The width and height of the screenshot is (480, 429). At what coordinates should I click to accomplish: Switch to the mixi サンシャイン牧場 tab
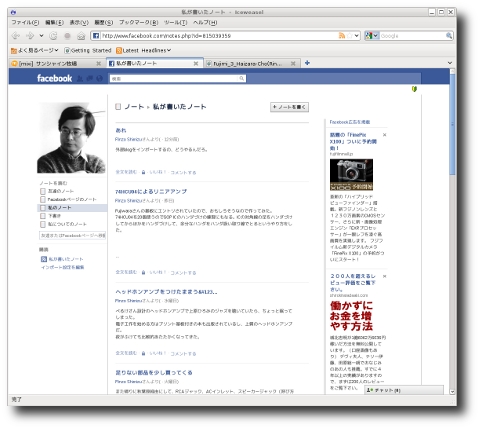click(53, 63)
